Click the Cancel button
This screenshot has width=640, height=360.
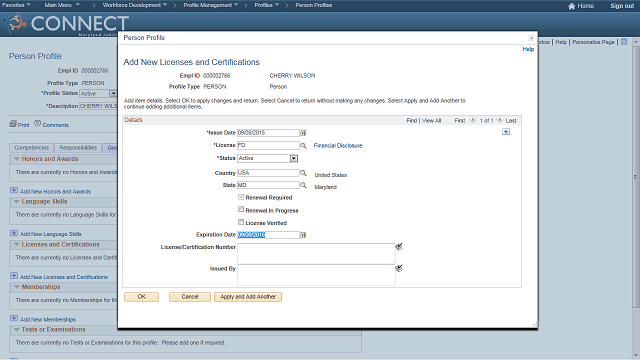click(x=190, y=297)
